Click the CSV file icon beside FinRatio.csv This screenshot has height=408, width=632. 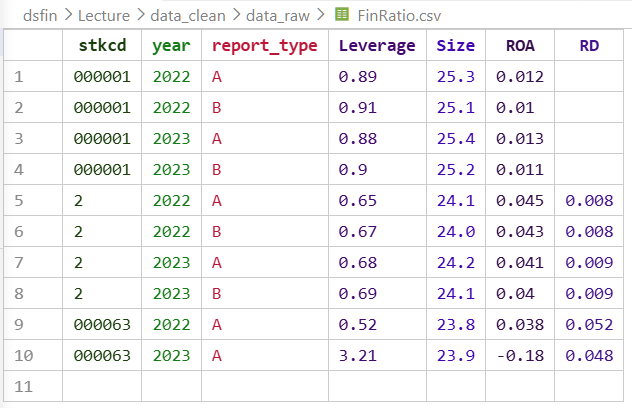(x=342, y=15)
